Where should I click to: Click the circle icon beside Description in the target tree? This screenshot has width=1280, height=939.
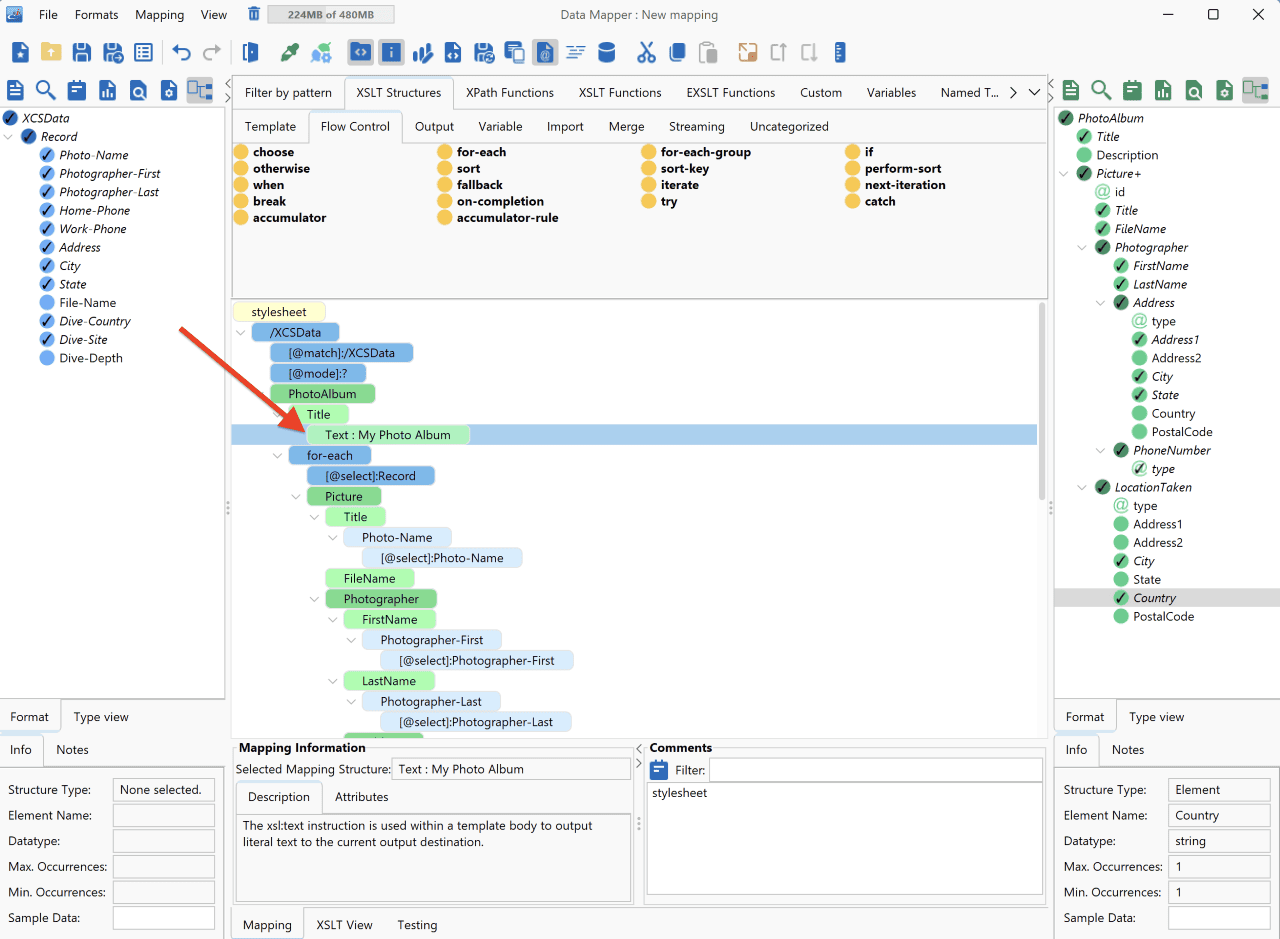point(1084,155)
